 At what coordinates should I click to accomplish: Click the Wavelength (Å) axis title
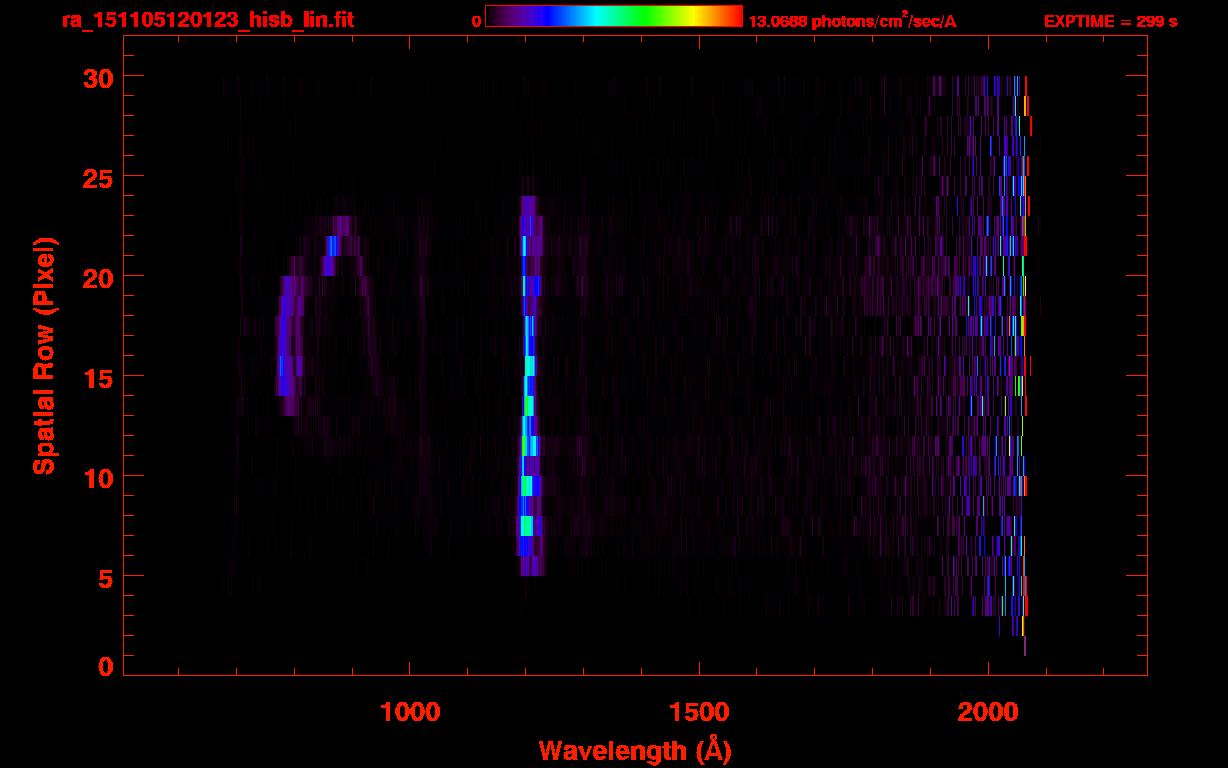635,749
